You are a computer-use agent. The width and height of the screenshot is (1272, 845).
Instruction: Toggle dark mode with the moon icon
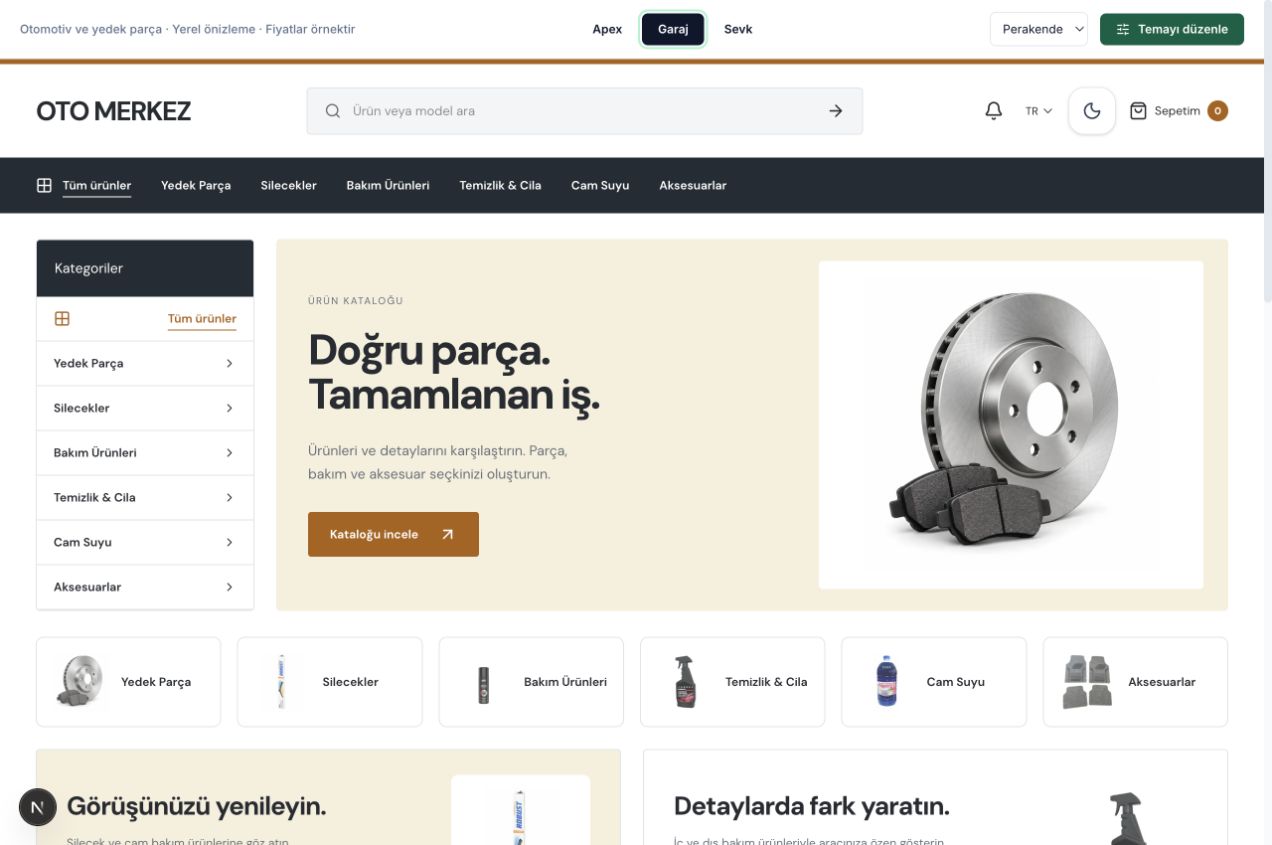click(1092, 111)
